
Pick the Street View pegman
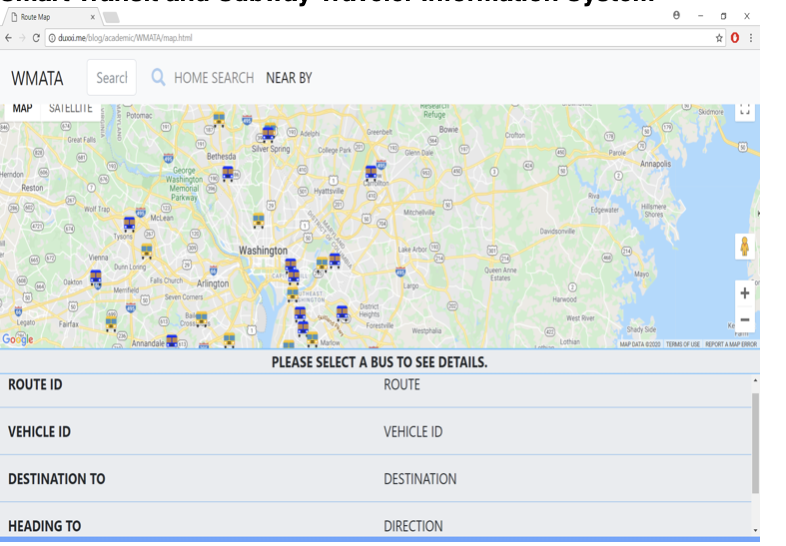pos(745,247)
